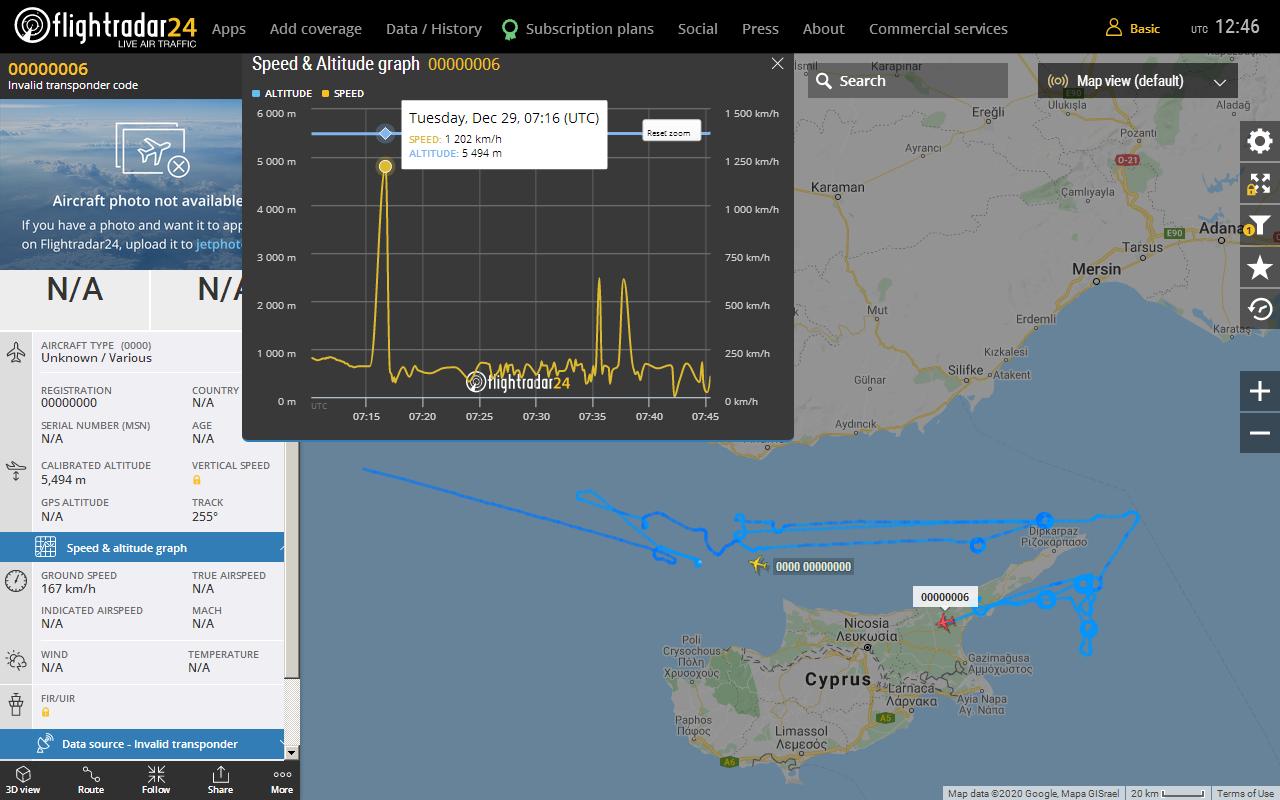Image resolution: width=1280 pixels, height=800 pixels.
Task: Open Subscription plans page
Action: coord(590,29)
